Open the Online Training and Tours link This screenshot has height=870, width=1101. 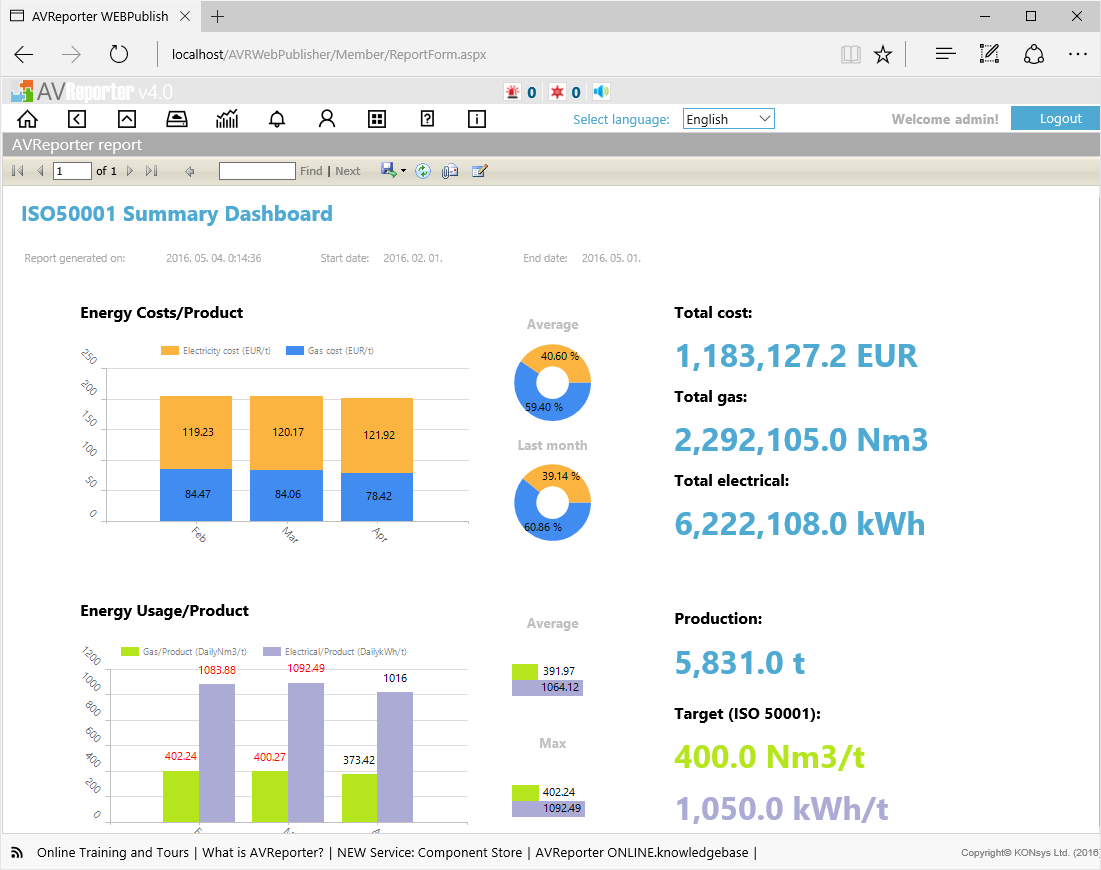[112, 852]
